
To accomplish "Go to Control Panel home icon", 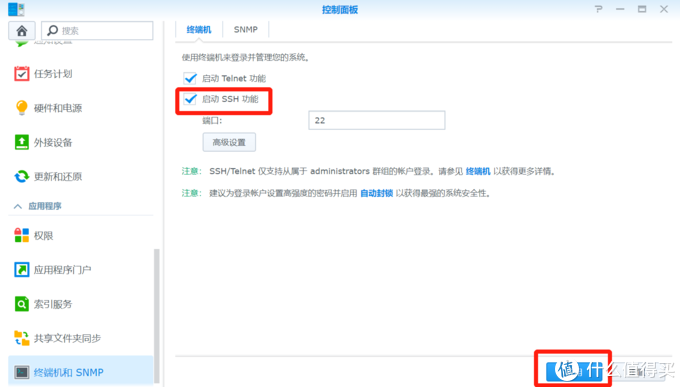I will (22, 31).
